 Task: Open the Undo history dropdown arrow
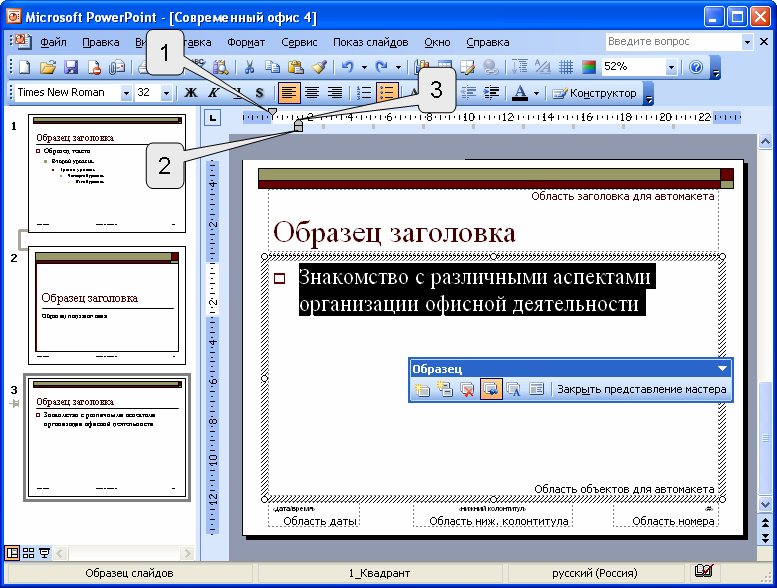pos(364,67)
